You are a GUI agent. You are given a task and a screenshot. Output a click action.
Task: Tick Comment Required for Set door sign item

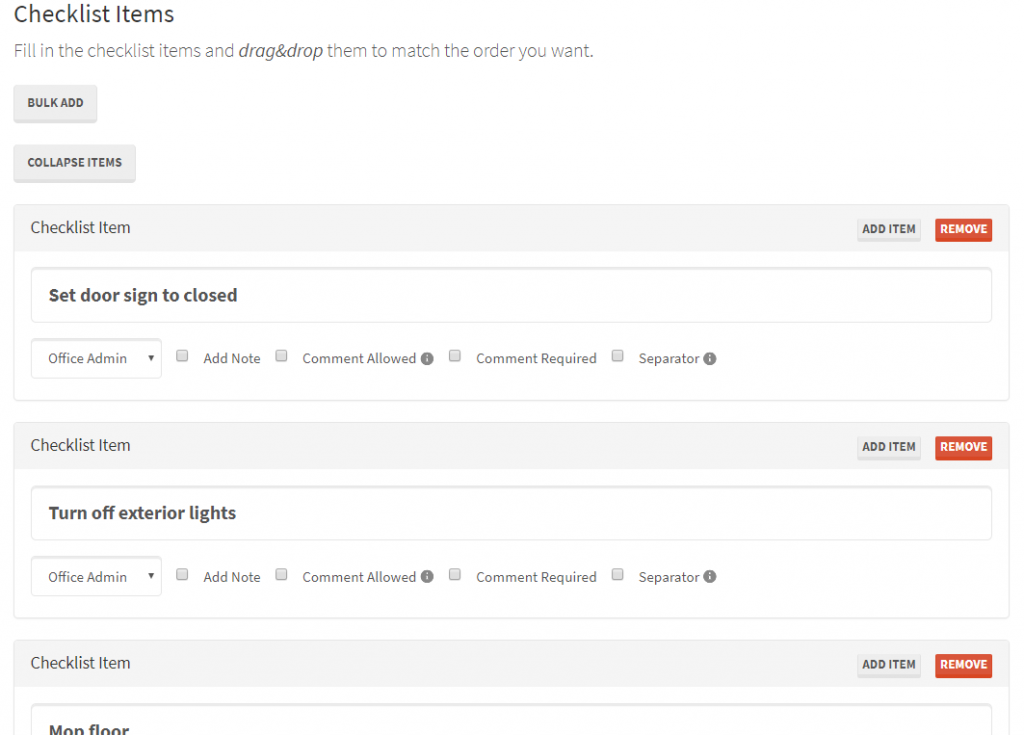tap(455, 356)
